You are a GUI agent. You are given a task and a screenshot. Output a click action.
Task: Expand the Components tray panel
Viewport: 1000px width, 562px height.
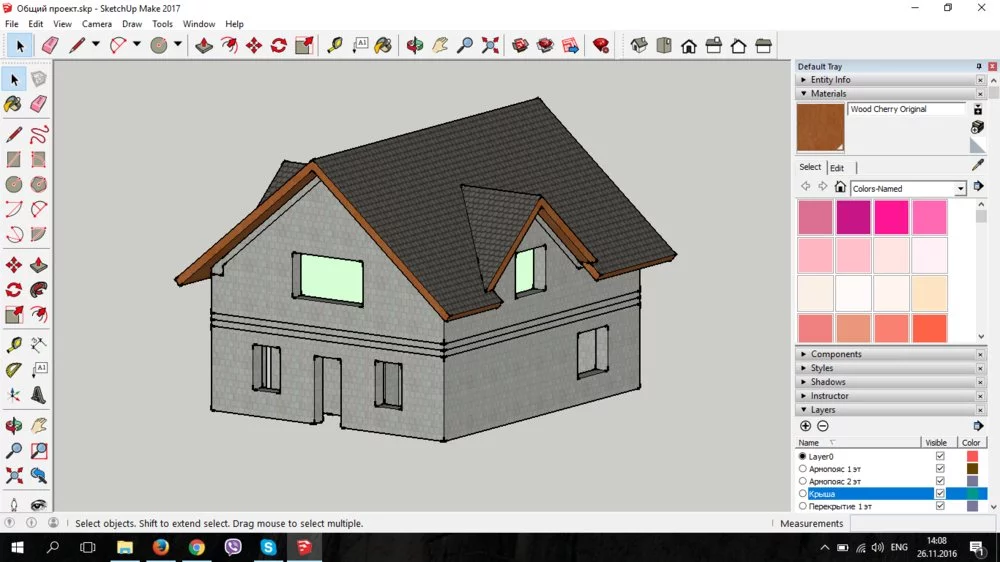836,354
